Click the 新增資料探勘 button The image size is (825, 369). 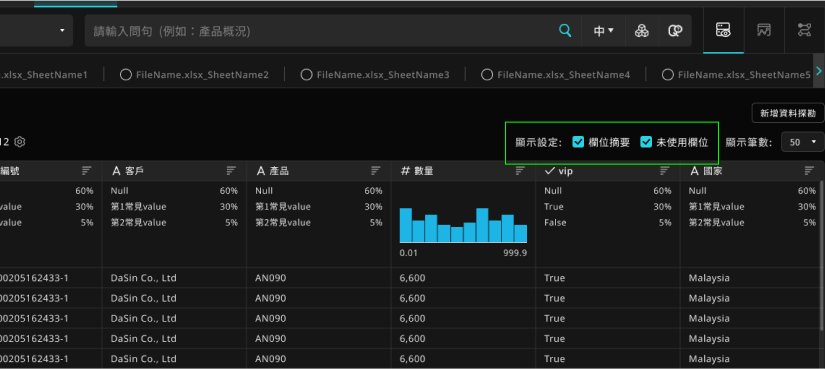point(788,113)
